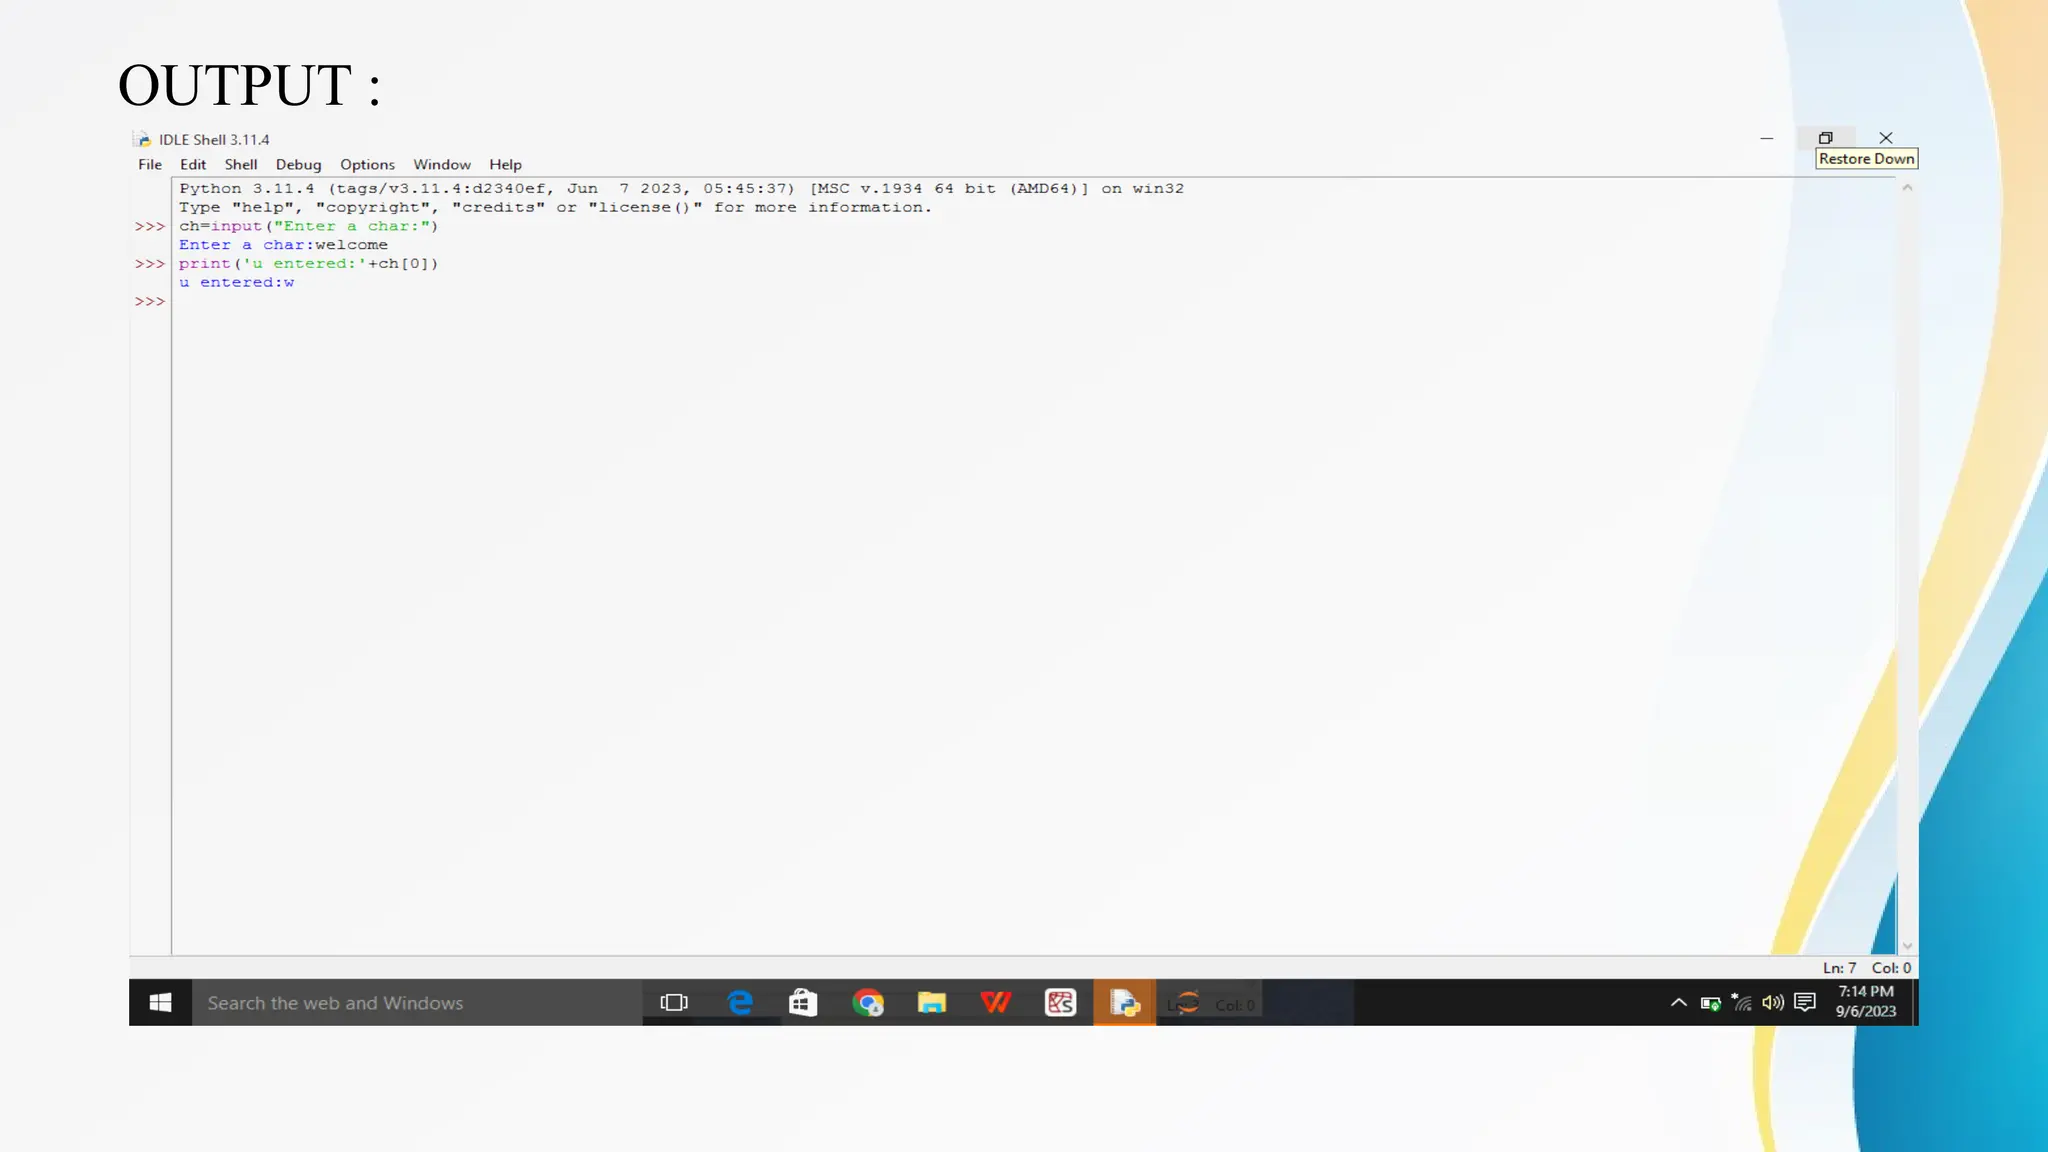Click the scrollbar up arrow
Viewport: 2048px width, 1152px height.
(1907, 188)
